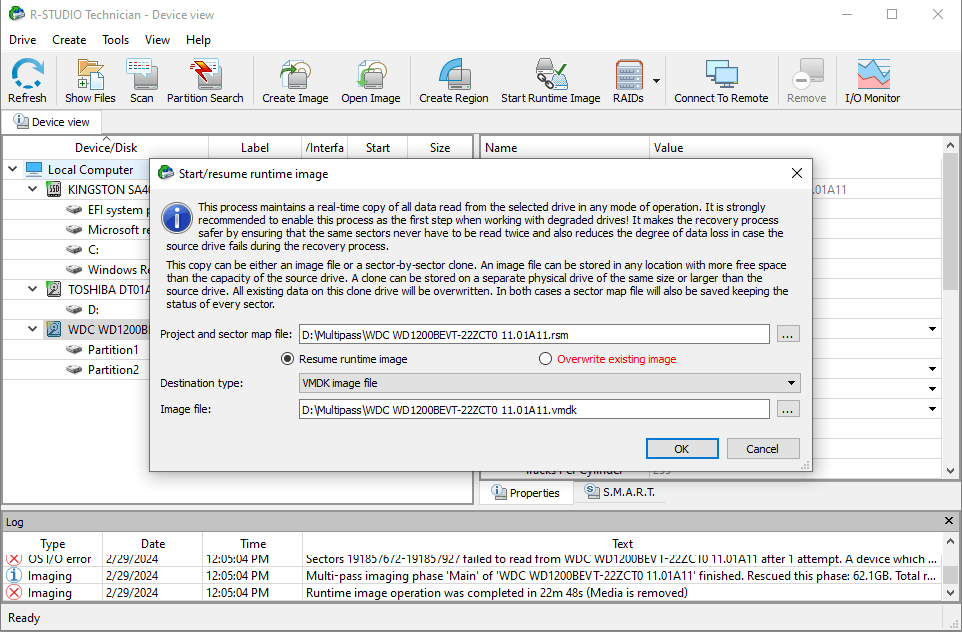Switch to the S.M.A.R.T. tab
The height and width of the screenshot is (632, 962).
(x=620, y=492)
